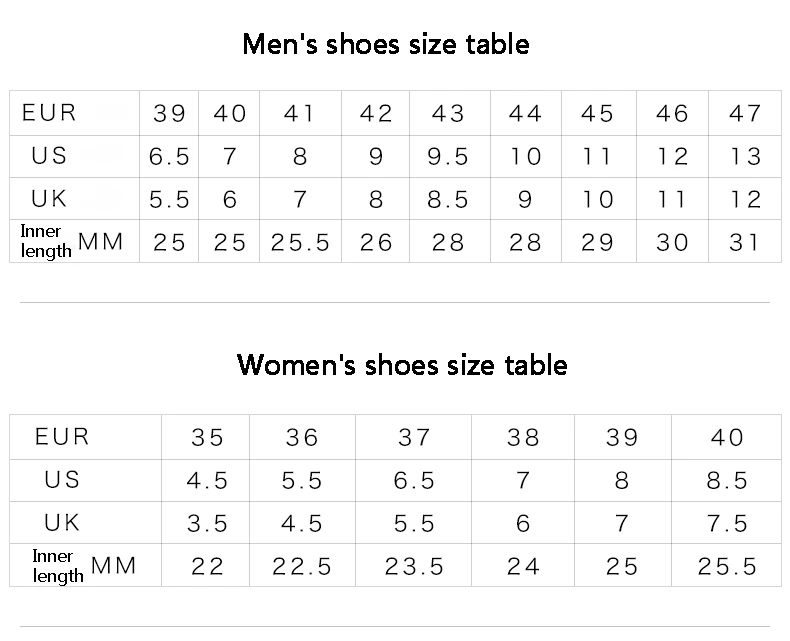Click the men's Inner length MM label

coord(72,242)
